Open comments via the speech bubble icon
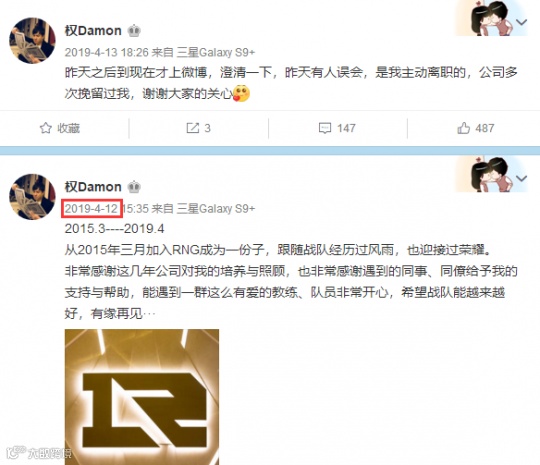Image resolution: width=540 pixels, height=465 pixels. click(325, 128)
